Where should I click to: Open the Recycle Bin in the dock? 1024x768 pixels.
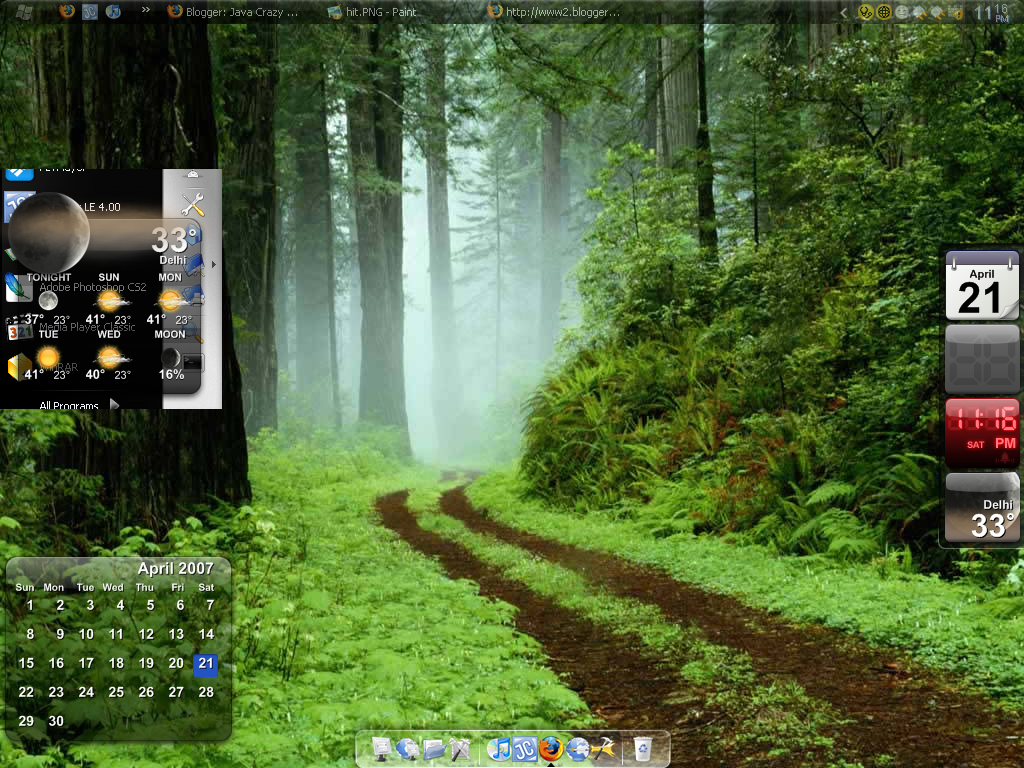click(643, 748)
